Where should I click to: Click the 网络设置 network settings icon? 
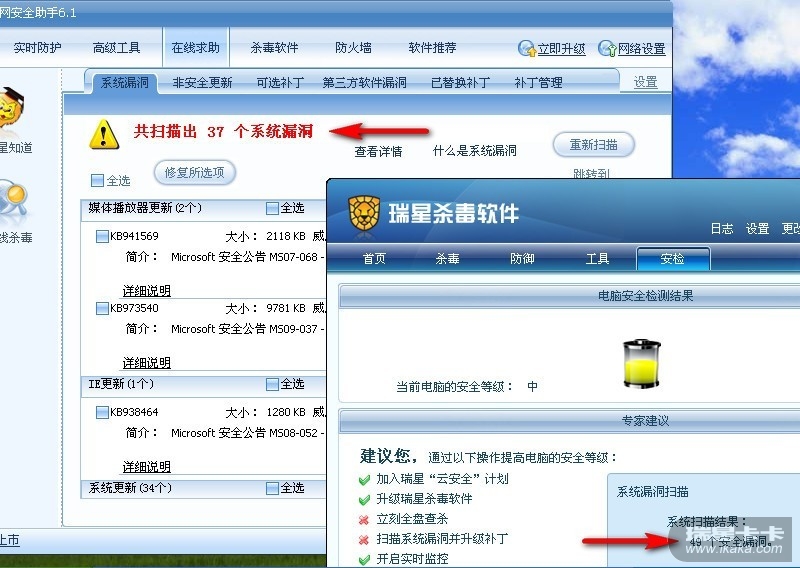point(607,48)
